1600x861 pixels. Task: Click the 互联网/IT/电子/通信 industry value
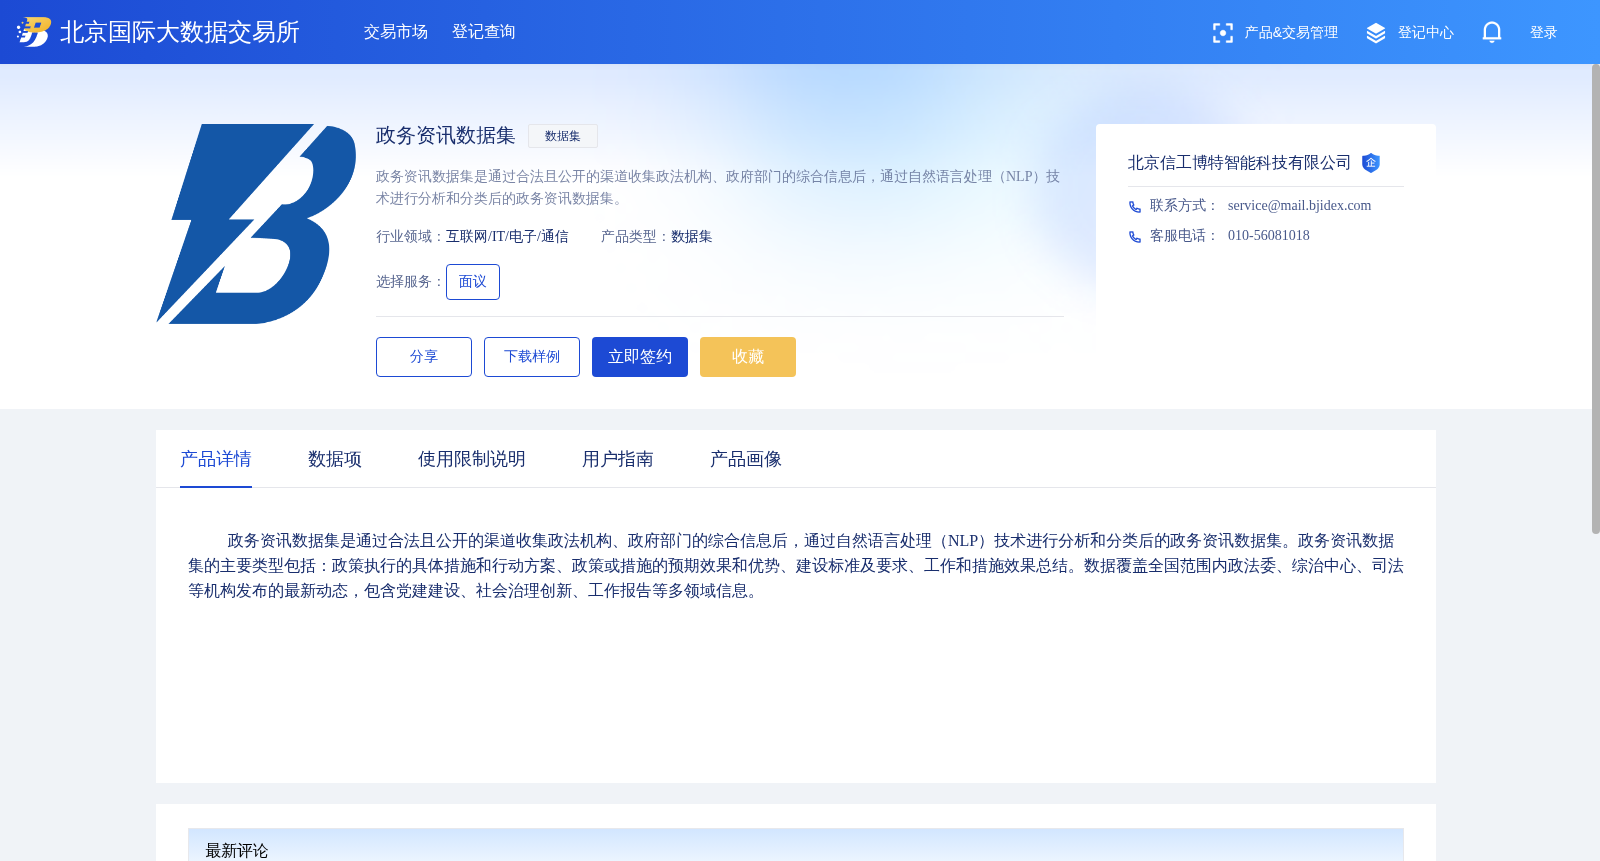[x=507, y=237]
